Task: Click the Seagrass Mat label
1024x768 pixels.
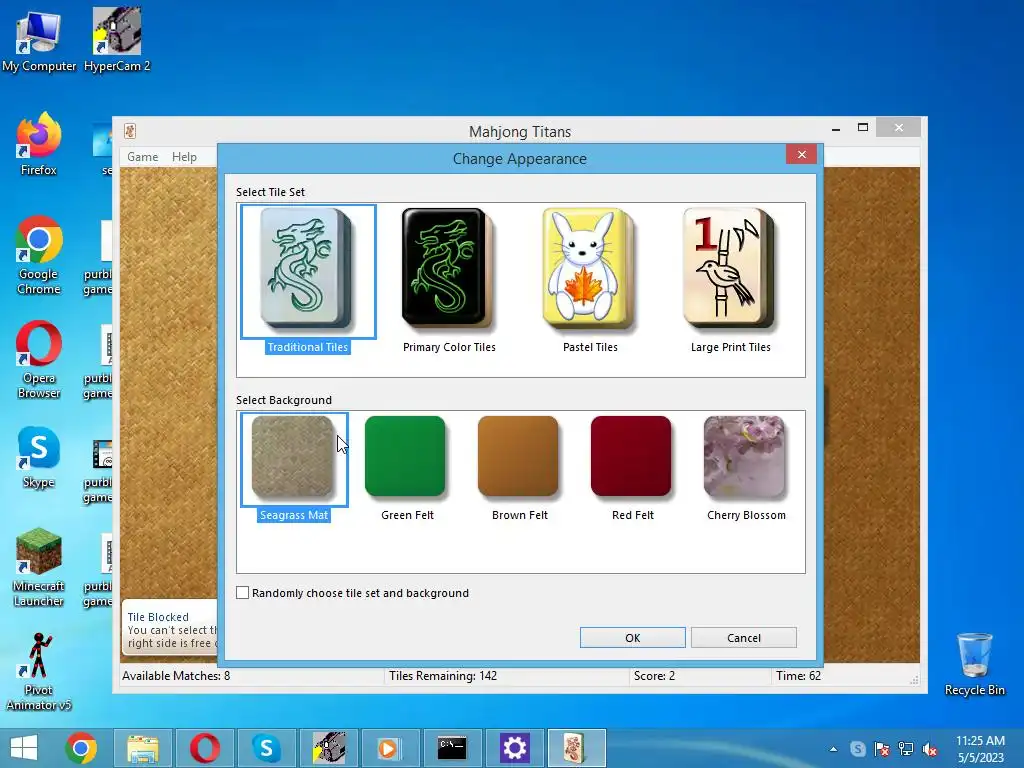Action: pos(294,515)
